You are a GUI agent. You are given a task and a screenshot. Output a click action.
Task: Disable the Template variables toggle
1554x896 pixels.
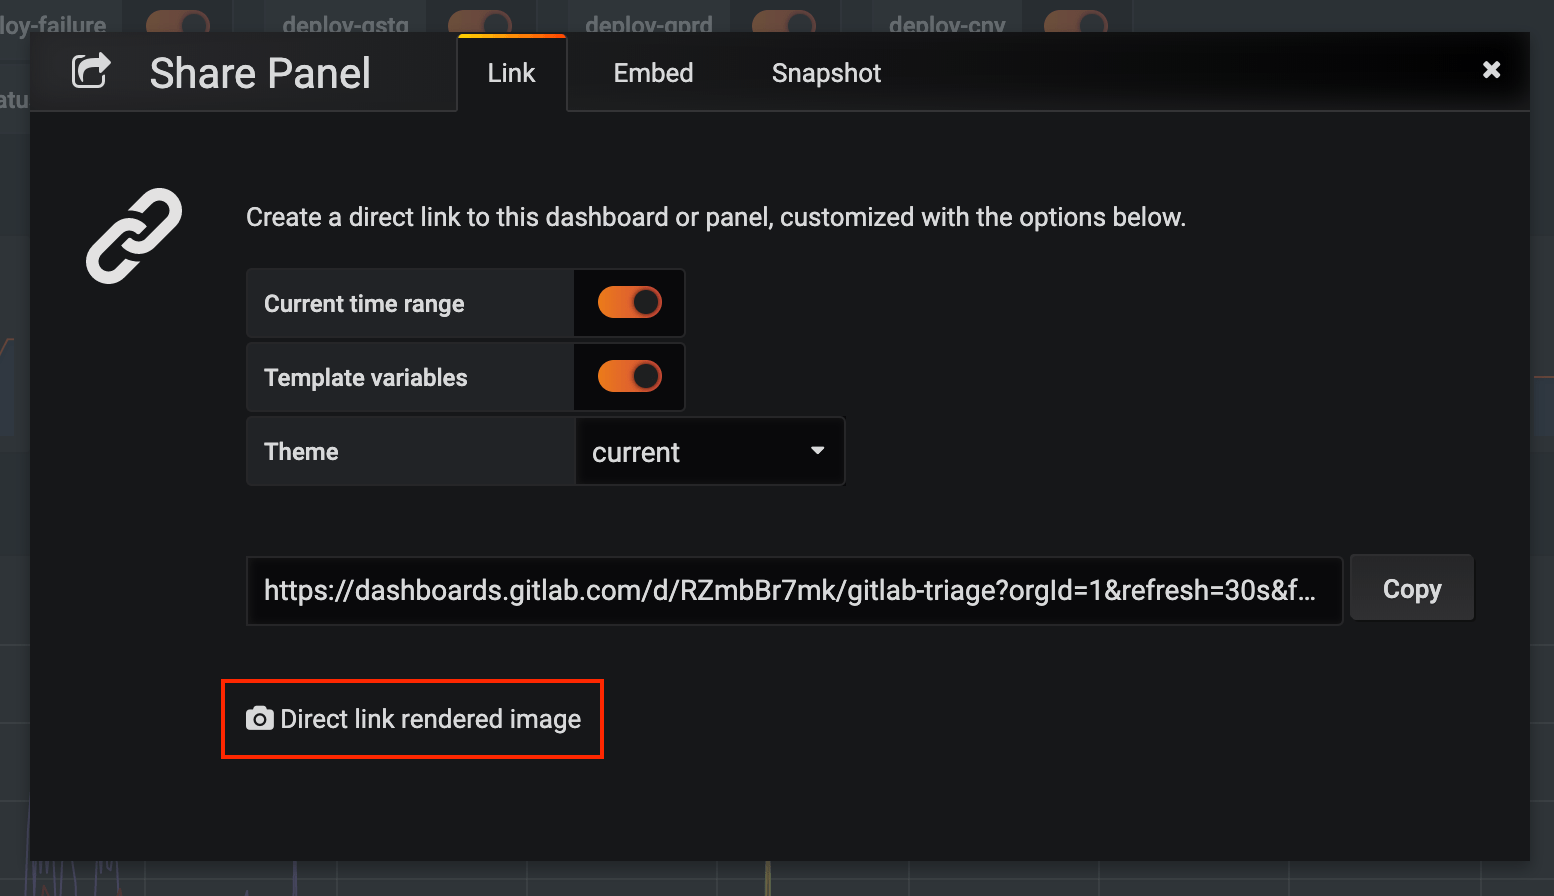pyautogui.click(x=629, y=376)
